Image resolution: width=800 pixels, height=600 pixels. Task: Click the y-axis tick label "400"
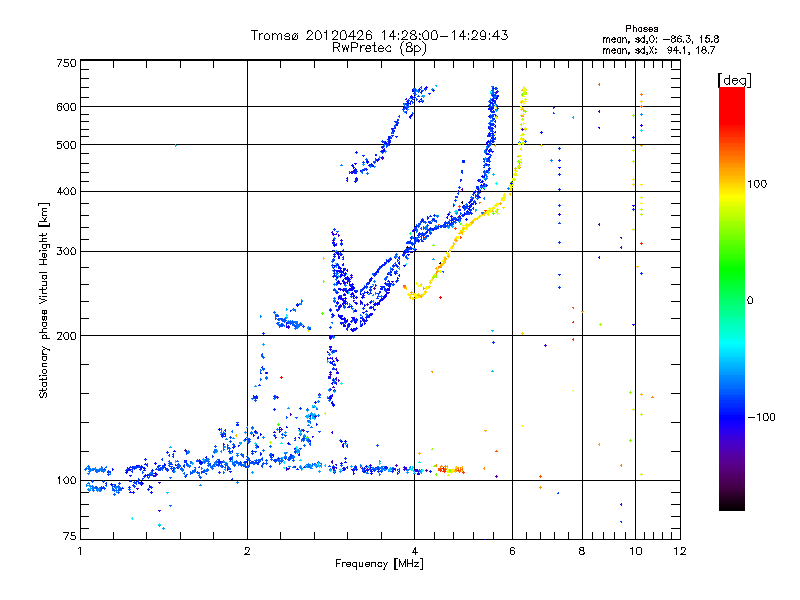tap(66, 192)
